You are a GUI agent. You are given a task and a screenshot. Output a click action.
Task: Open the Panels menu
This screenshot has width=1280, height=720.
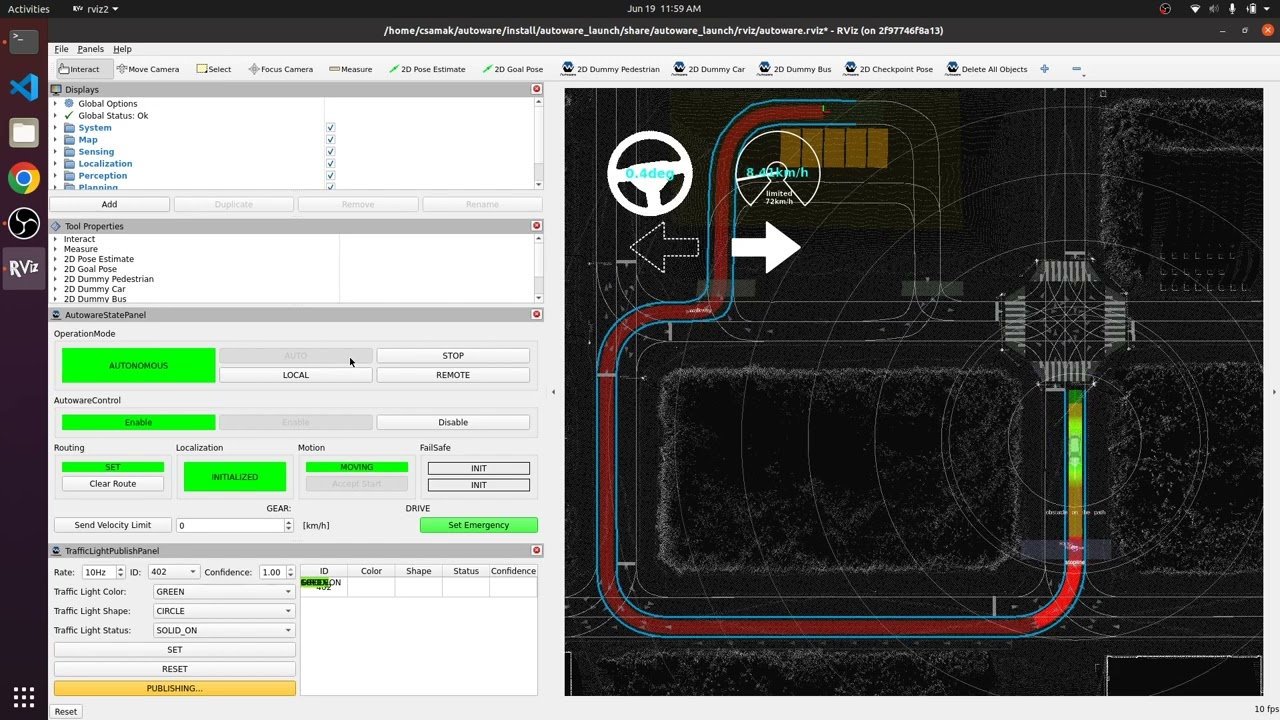(x=90, y=49)
